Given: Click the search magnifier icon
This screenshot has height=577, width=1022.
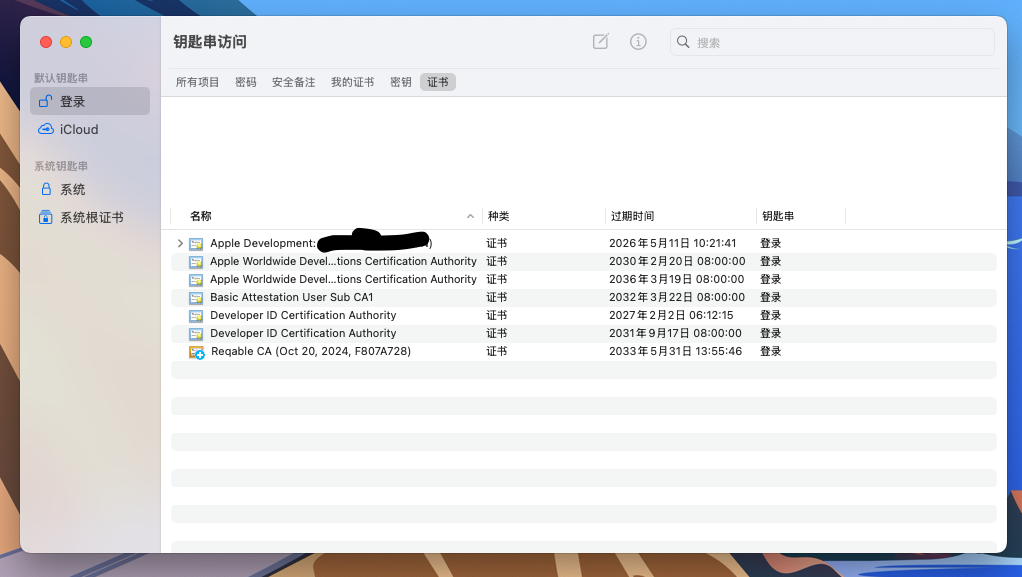Looking at the screenshot, I should (682, 42).
